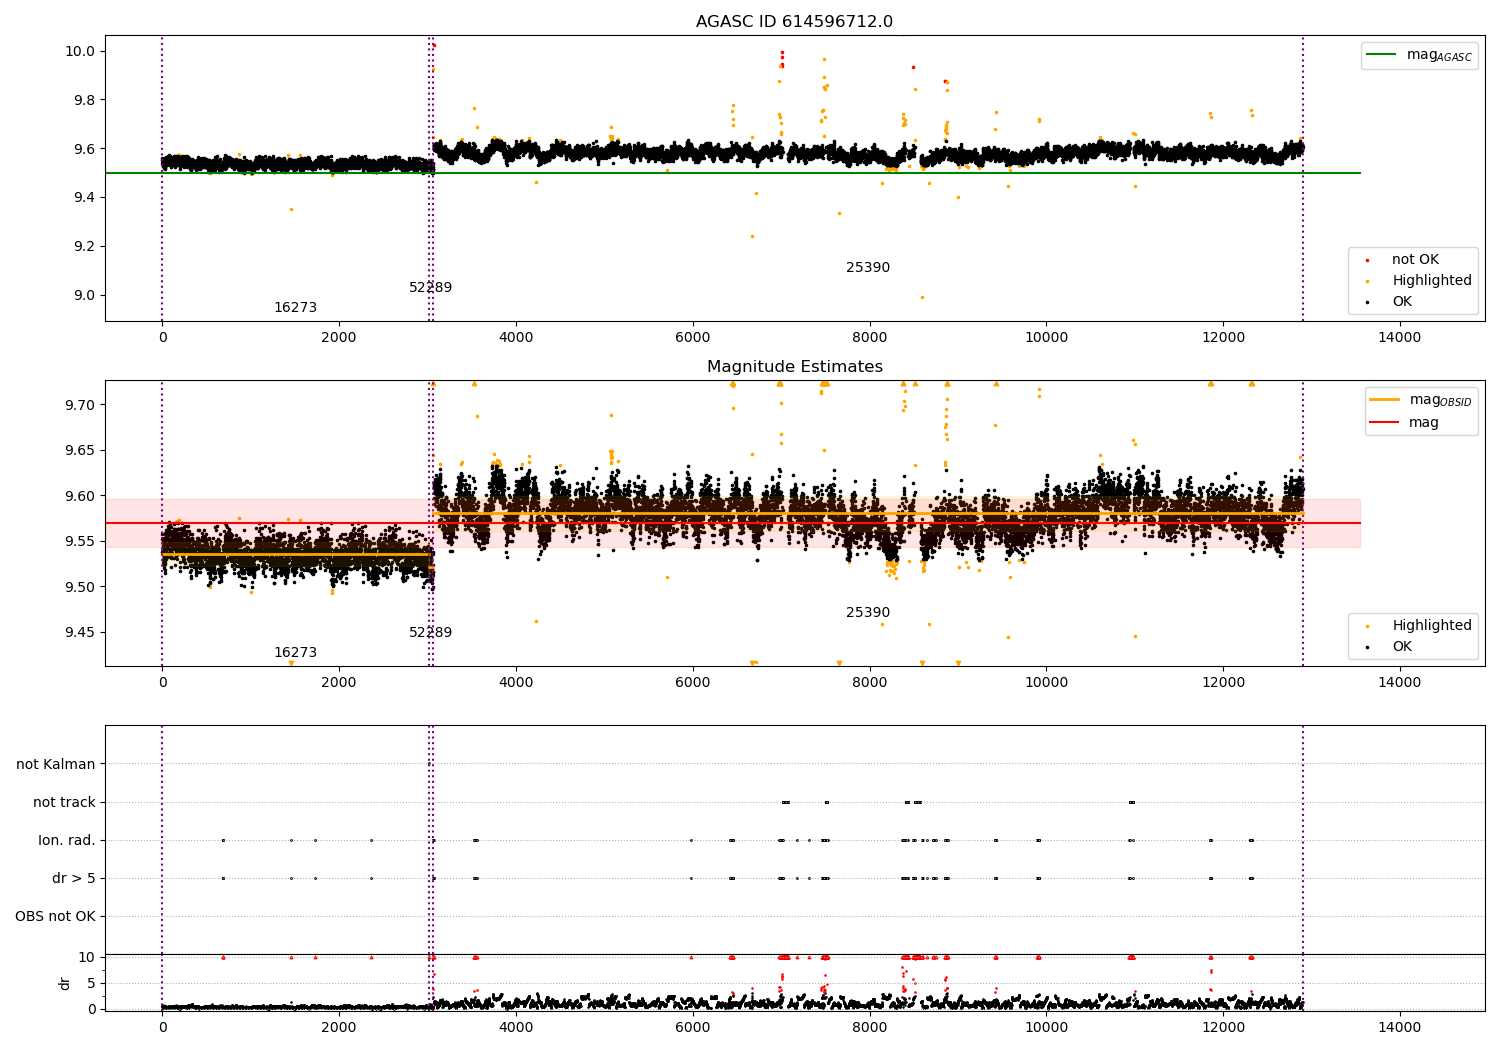Click 'Highlighted' in the Magnitude Estimates legend

(x=1432, y=626)
